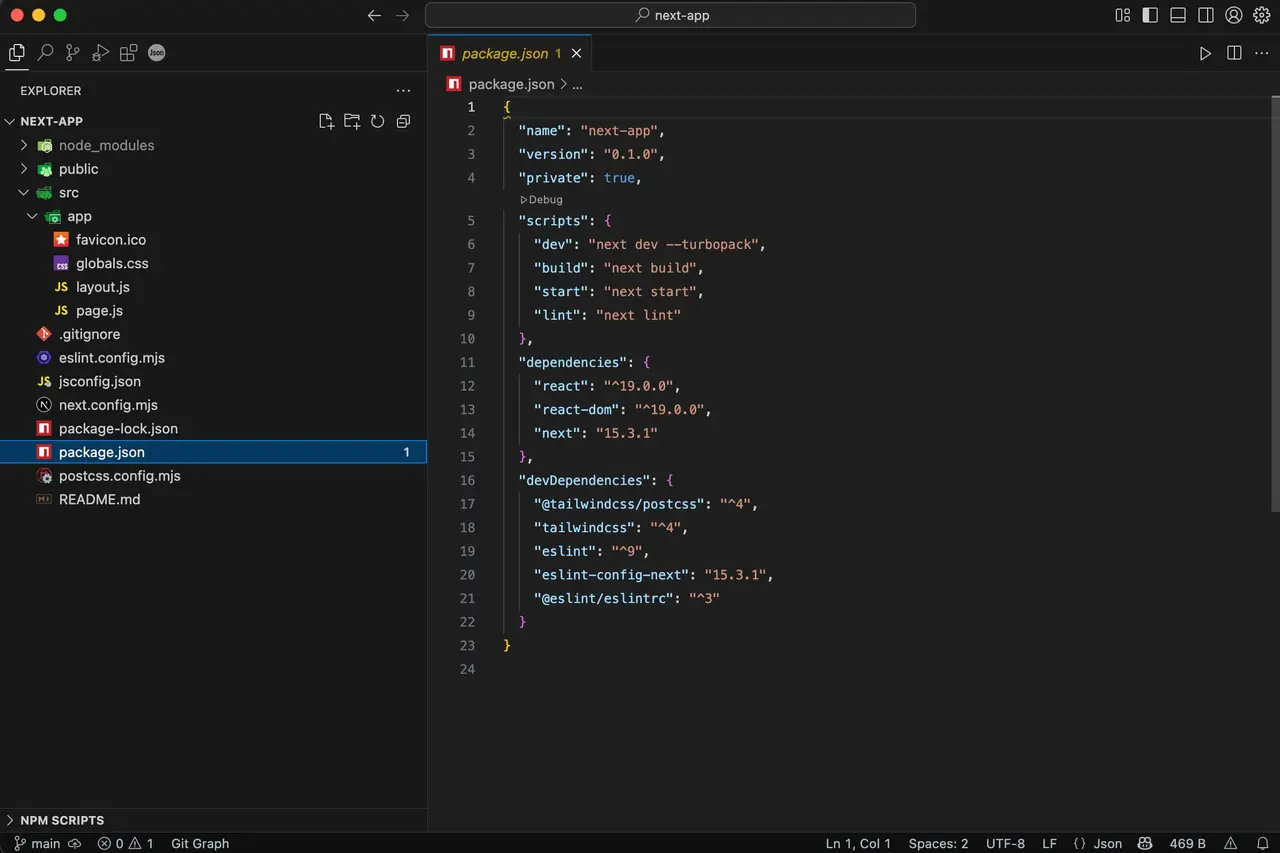Open notifications bell in status bar
Viewport: 1280px width, 853px height.
pos(1262,843)
